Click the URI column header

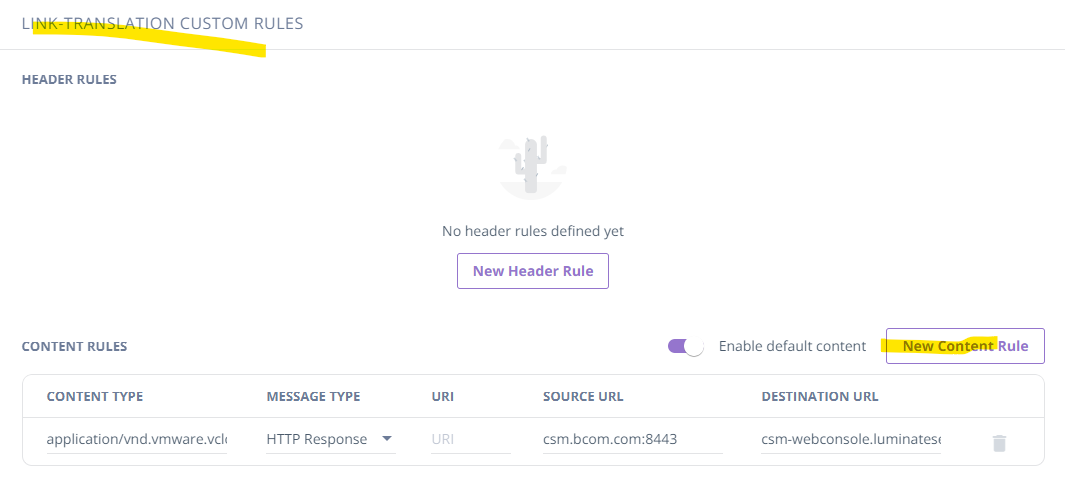point(442,396)
